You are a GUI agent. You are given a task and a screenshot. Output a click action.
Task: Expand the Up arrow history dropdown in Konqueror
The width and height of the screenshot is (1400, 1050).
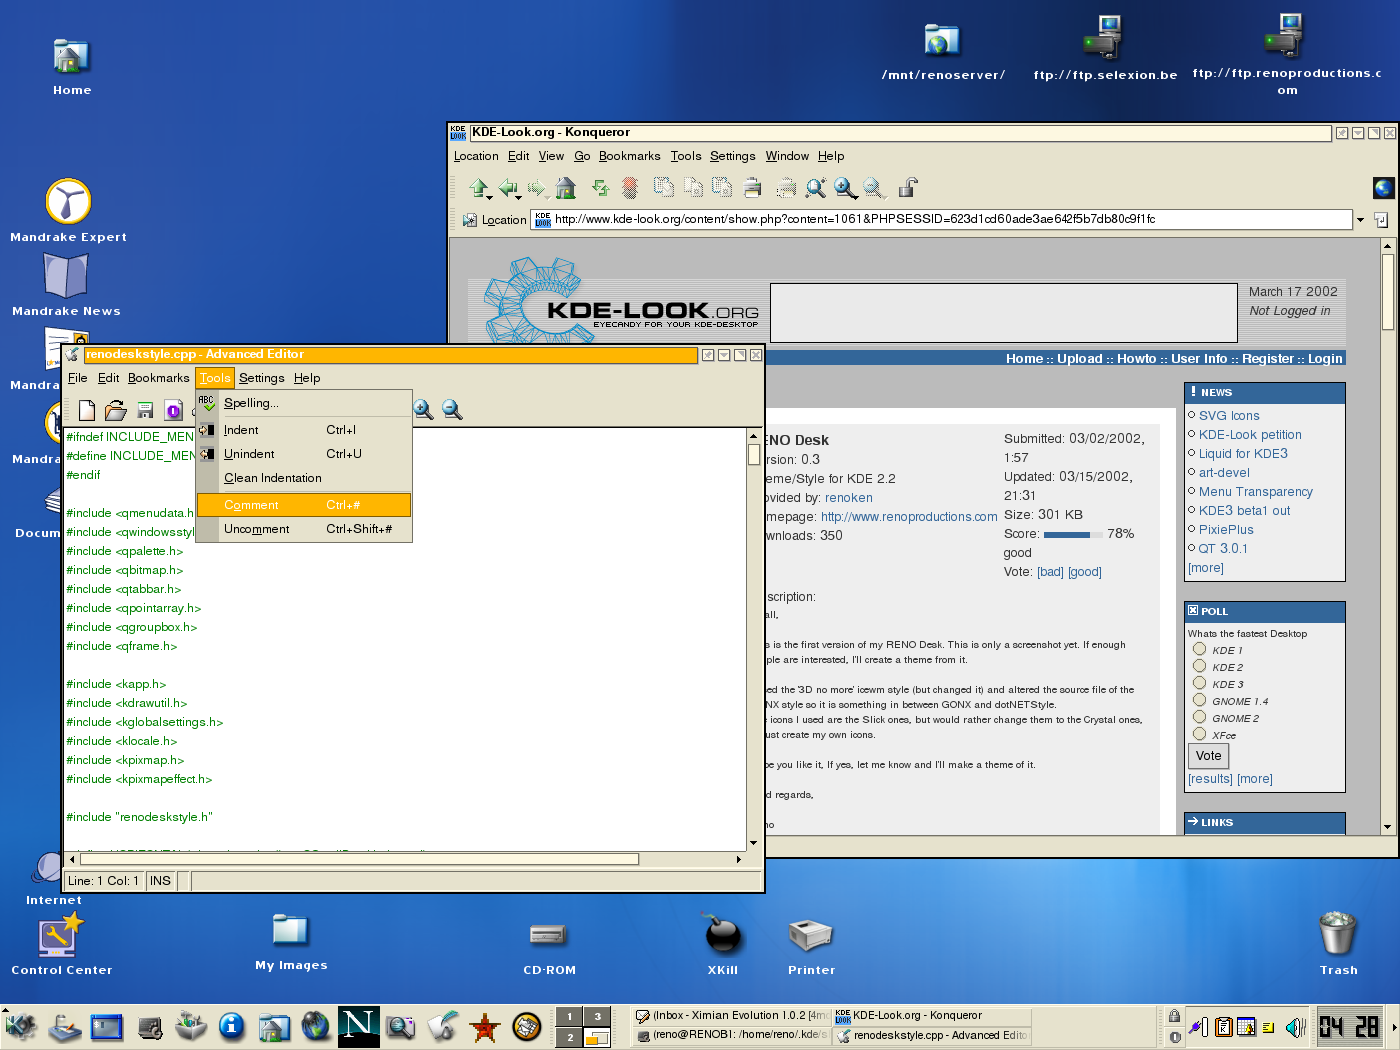490,197
